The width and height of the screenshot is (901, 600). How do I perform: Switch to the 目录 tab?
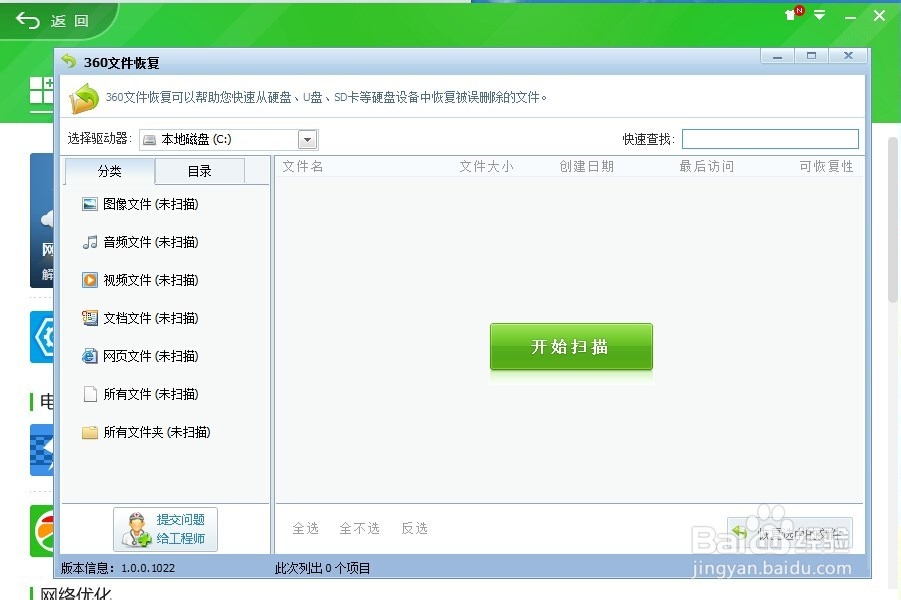(x=199, y=170)
